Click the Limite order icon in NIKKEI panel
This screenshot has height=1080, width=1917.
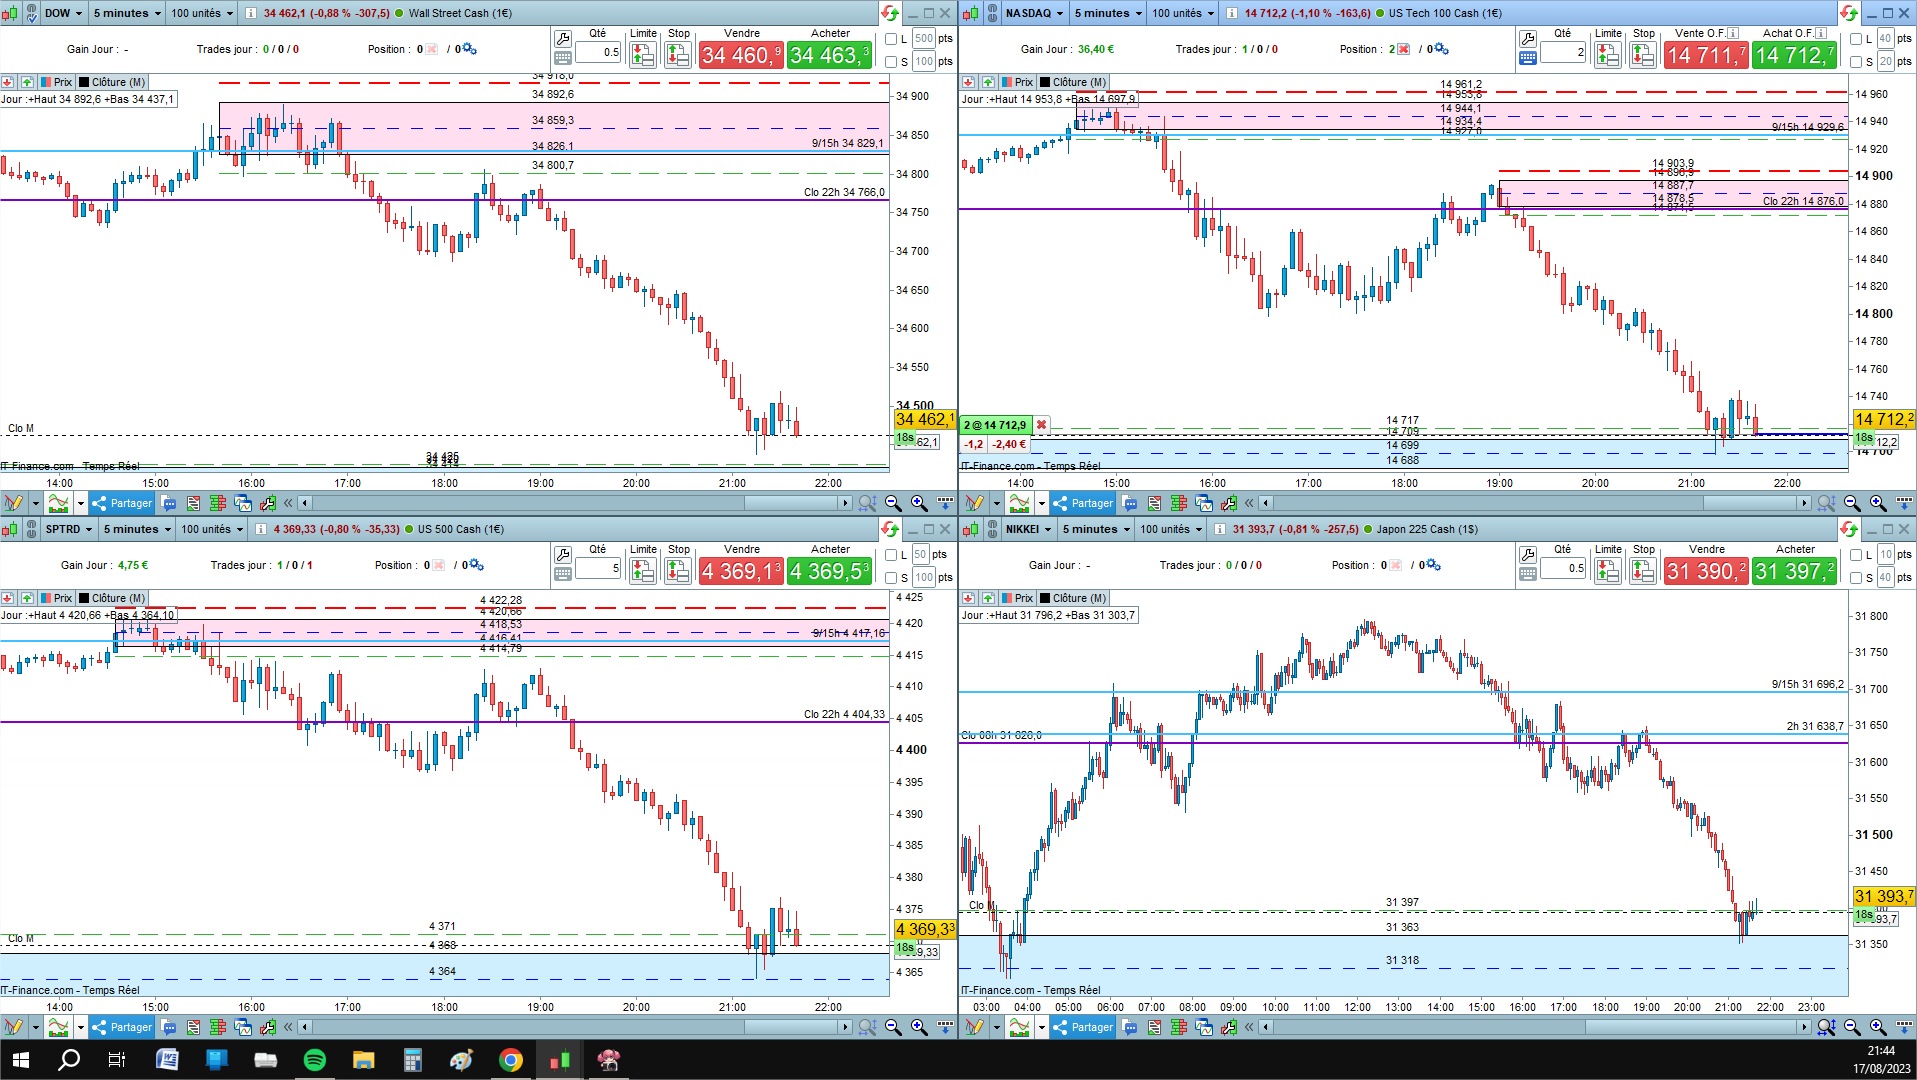pos(1607,570)
